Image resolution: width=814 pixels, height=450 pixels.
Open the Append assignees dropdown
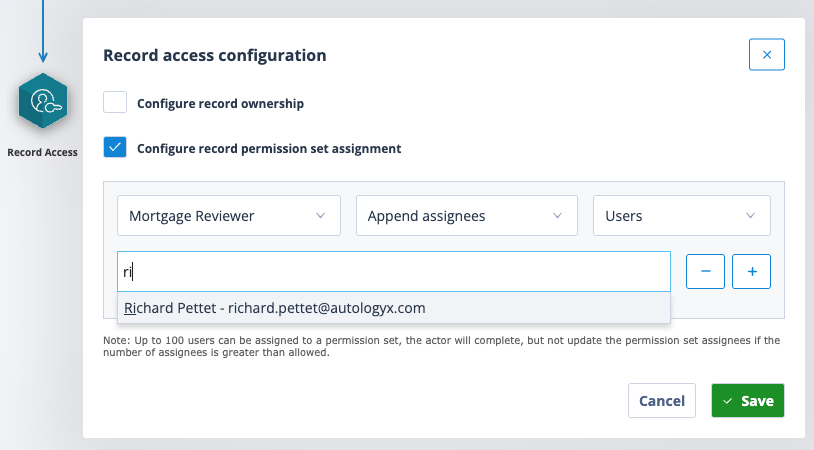click(x=467, y=215)
